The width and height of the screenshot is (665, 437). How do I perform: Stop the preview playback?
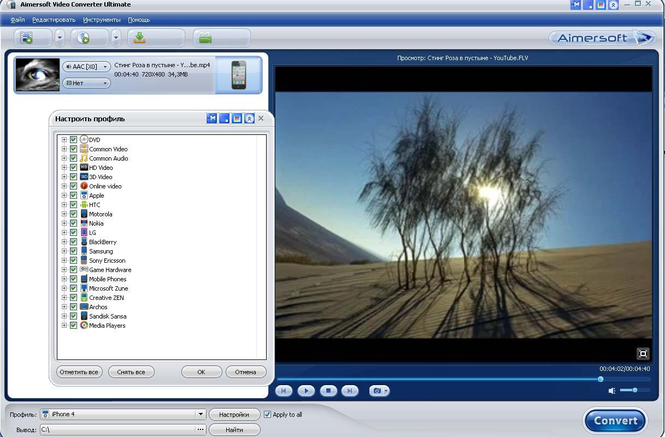(328, 391)
